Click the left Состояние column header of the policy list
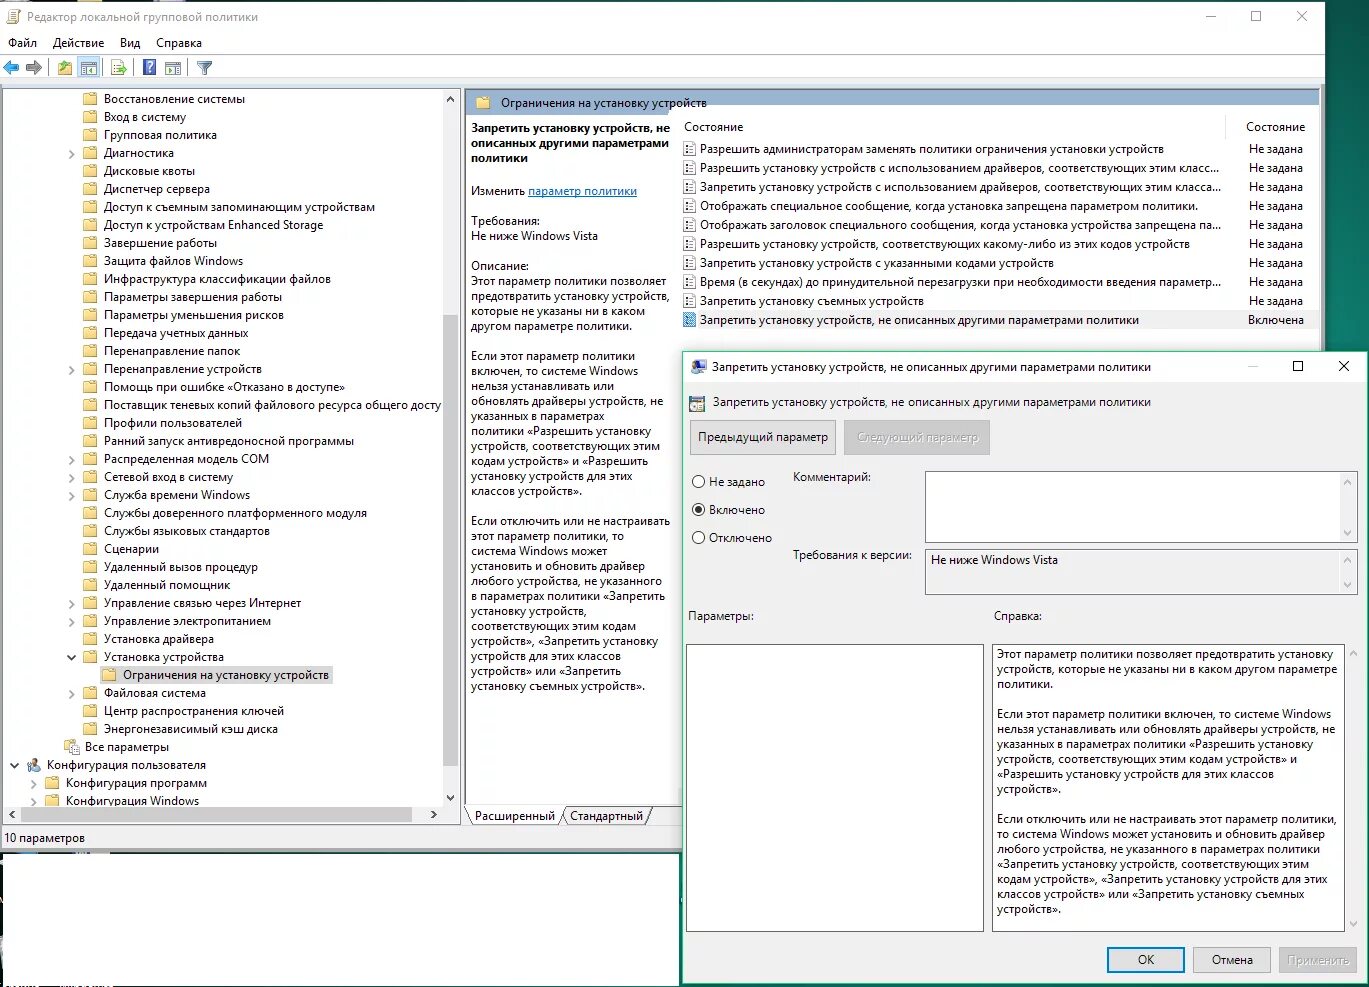Image resolution: width=1369 pixels, height=987 pixels. click(714, 127)
